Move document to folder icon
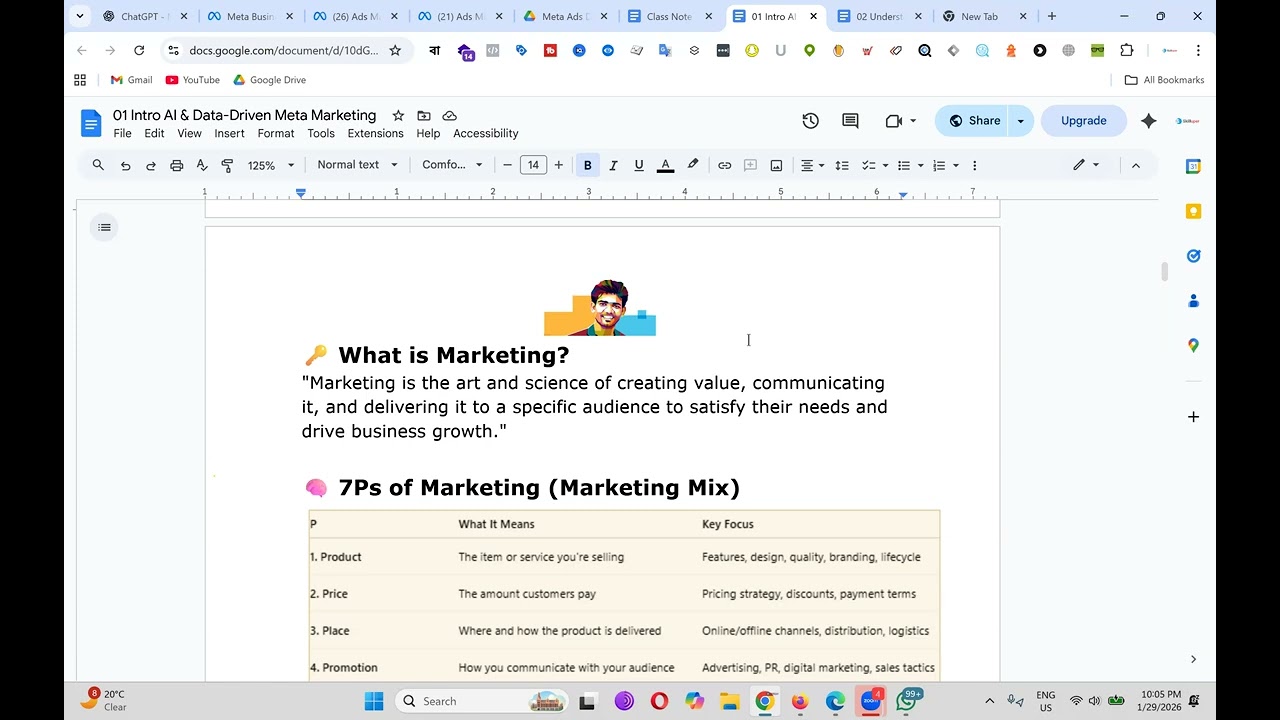 coord(424,116)
